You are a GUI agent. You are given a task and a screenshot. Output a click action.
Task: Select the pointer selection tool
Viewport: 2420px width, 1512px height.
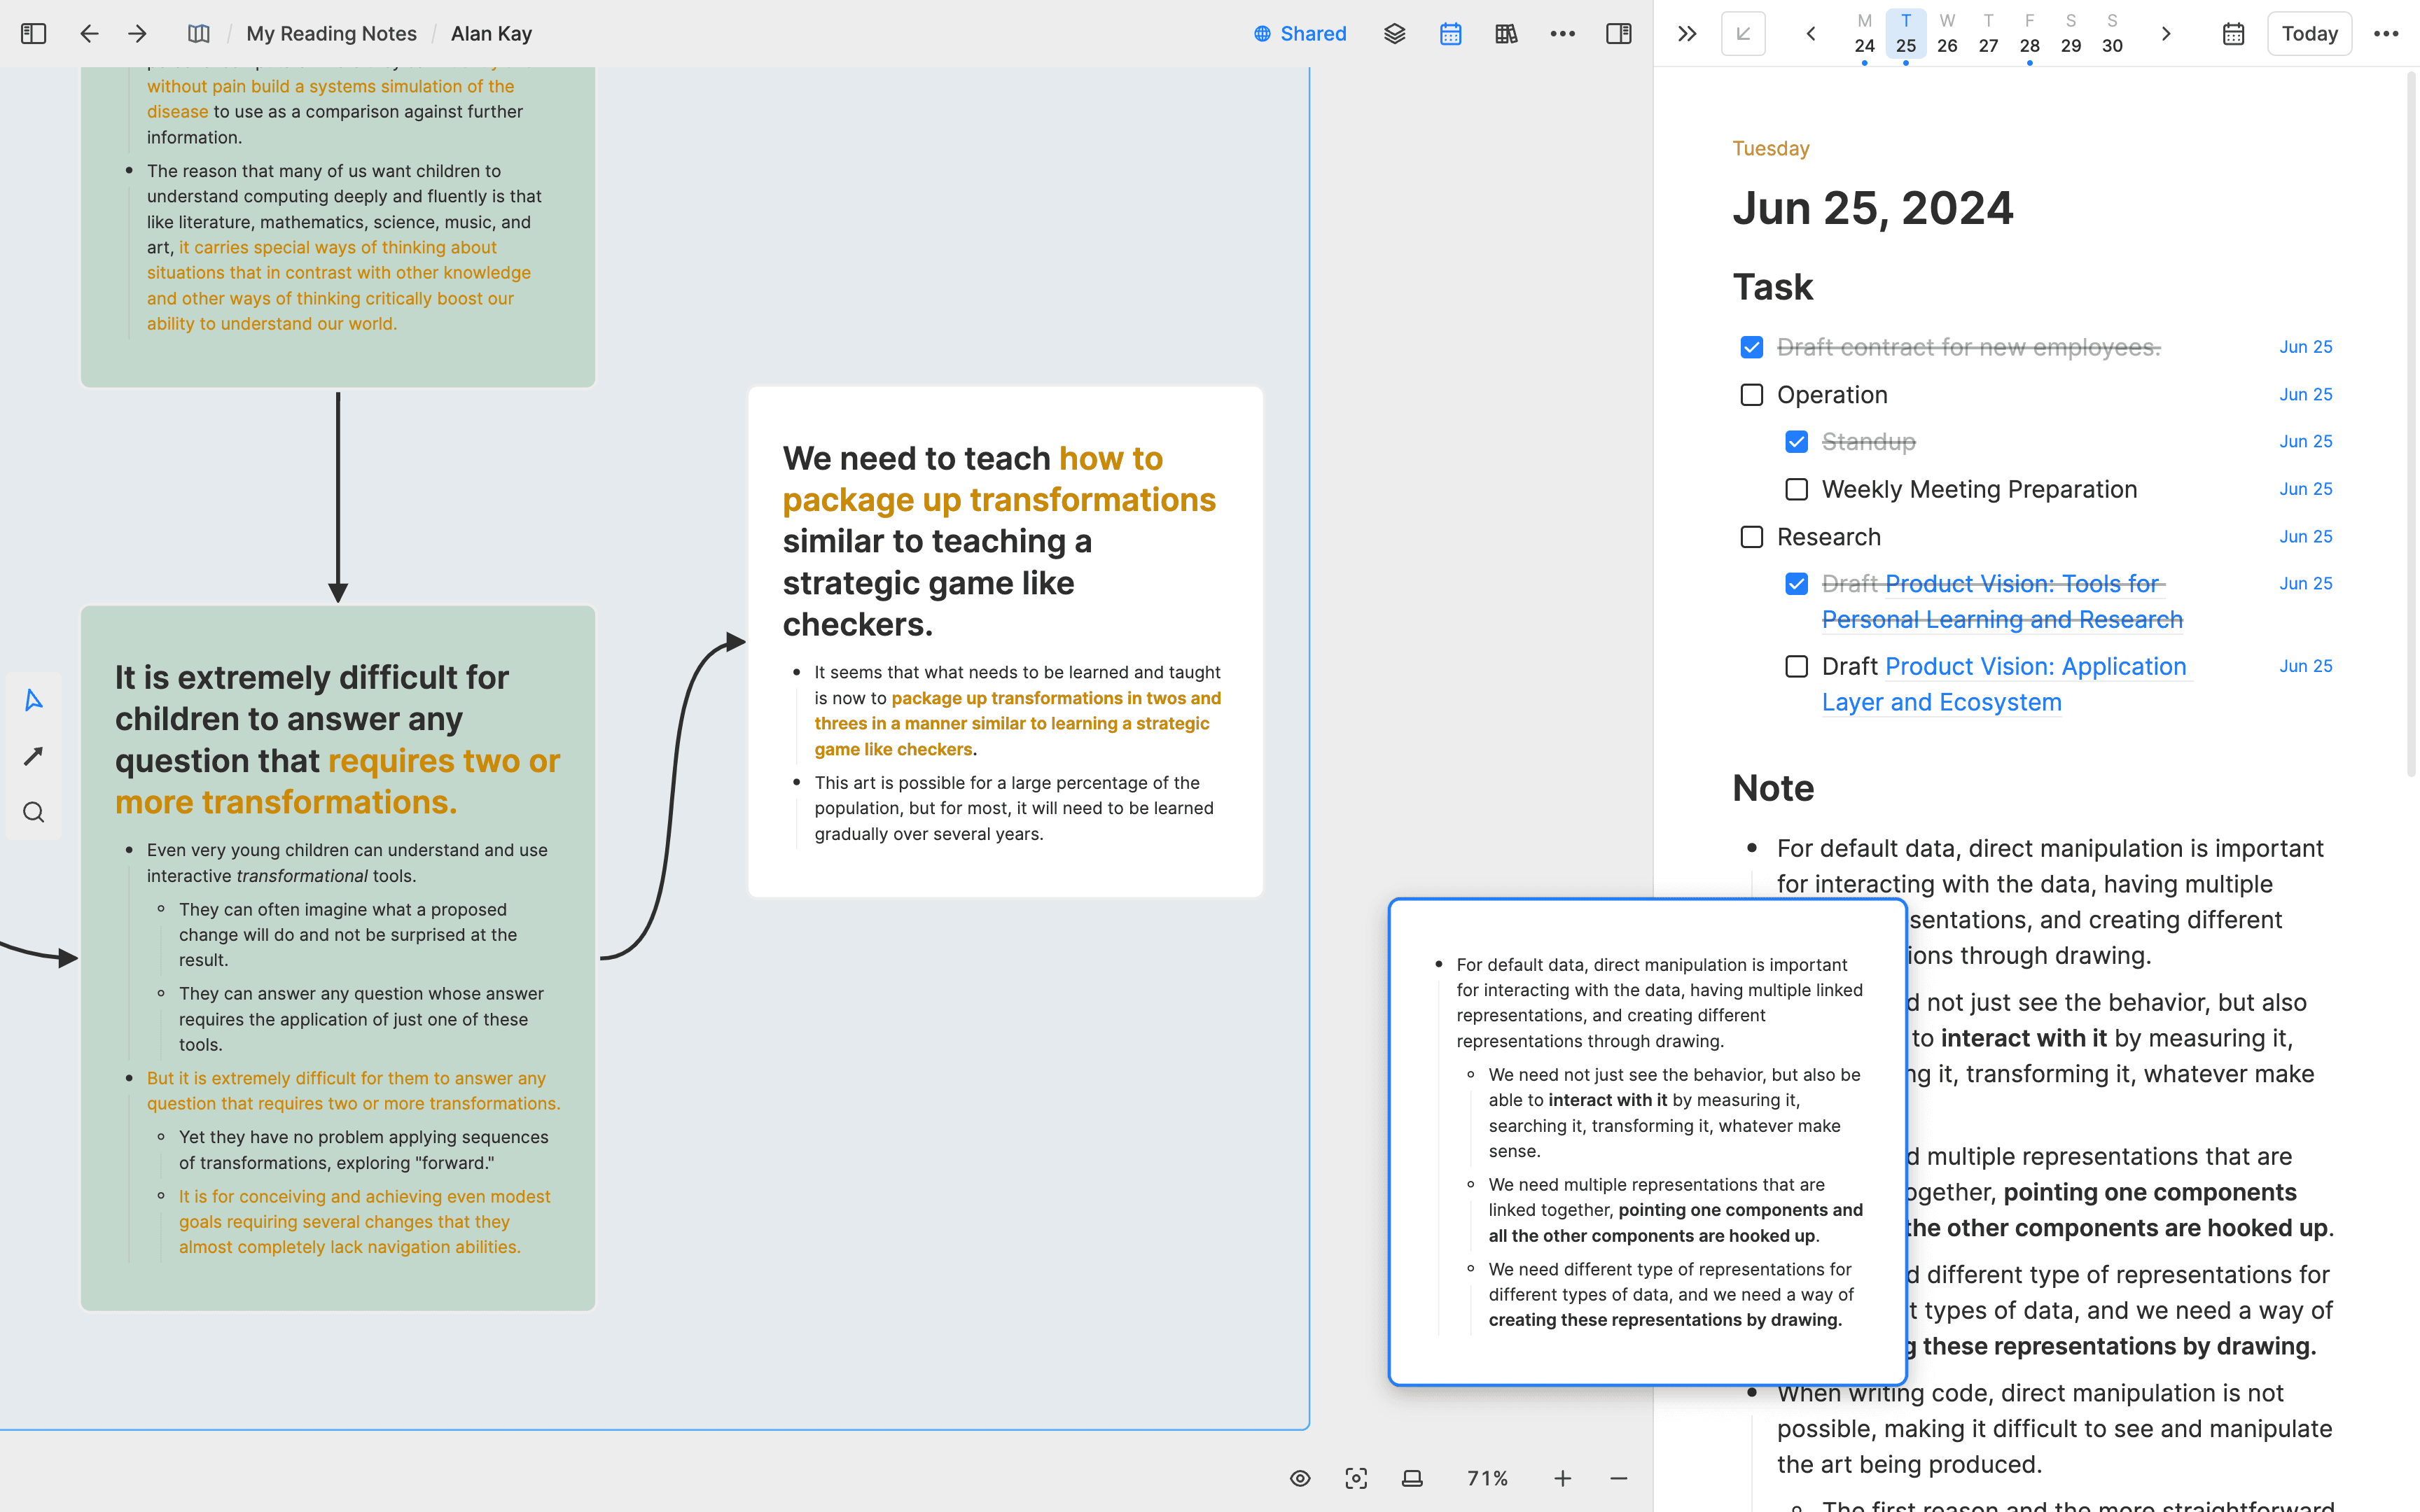pyautogui.click(x=33, y=700)
